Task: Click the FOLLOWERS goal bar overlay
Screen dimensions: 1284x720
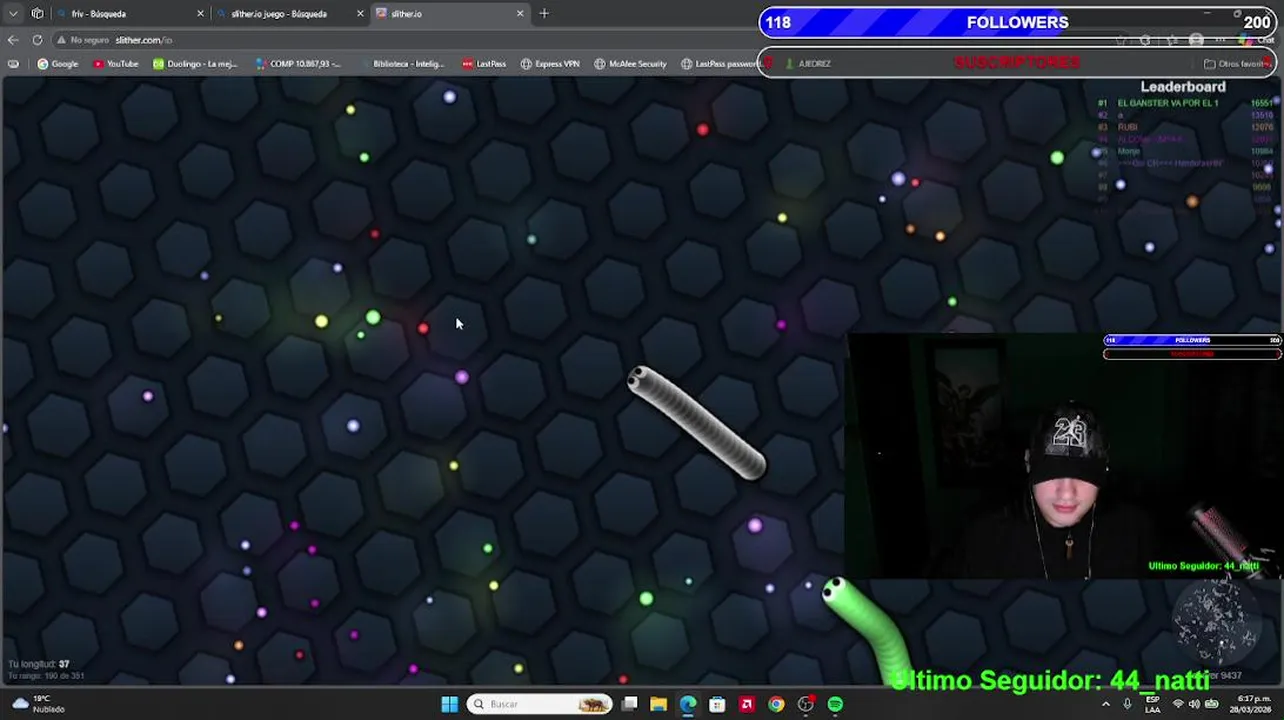Action: 1017,23
